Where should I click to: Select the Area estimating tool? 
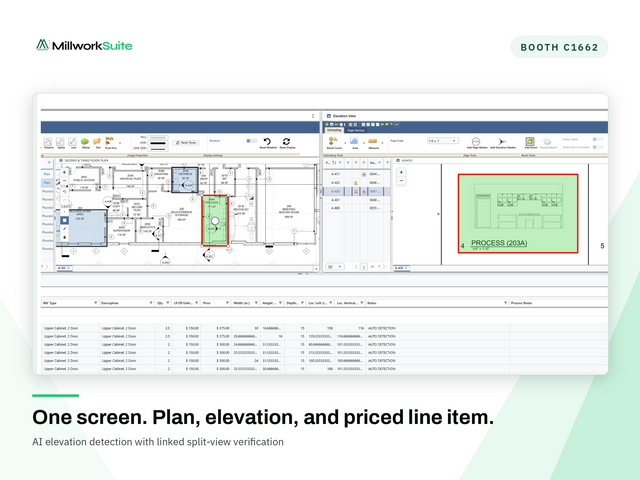point(354,141)
